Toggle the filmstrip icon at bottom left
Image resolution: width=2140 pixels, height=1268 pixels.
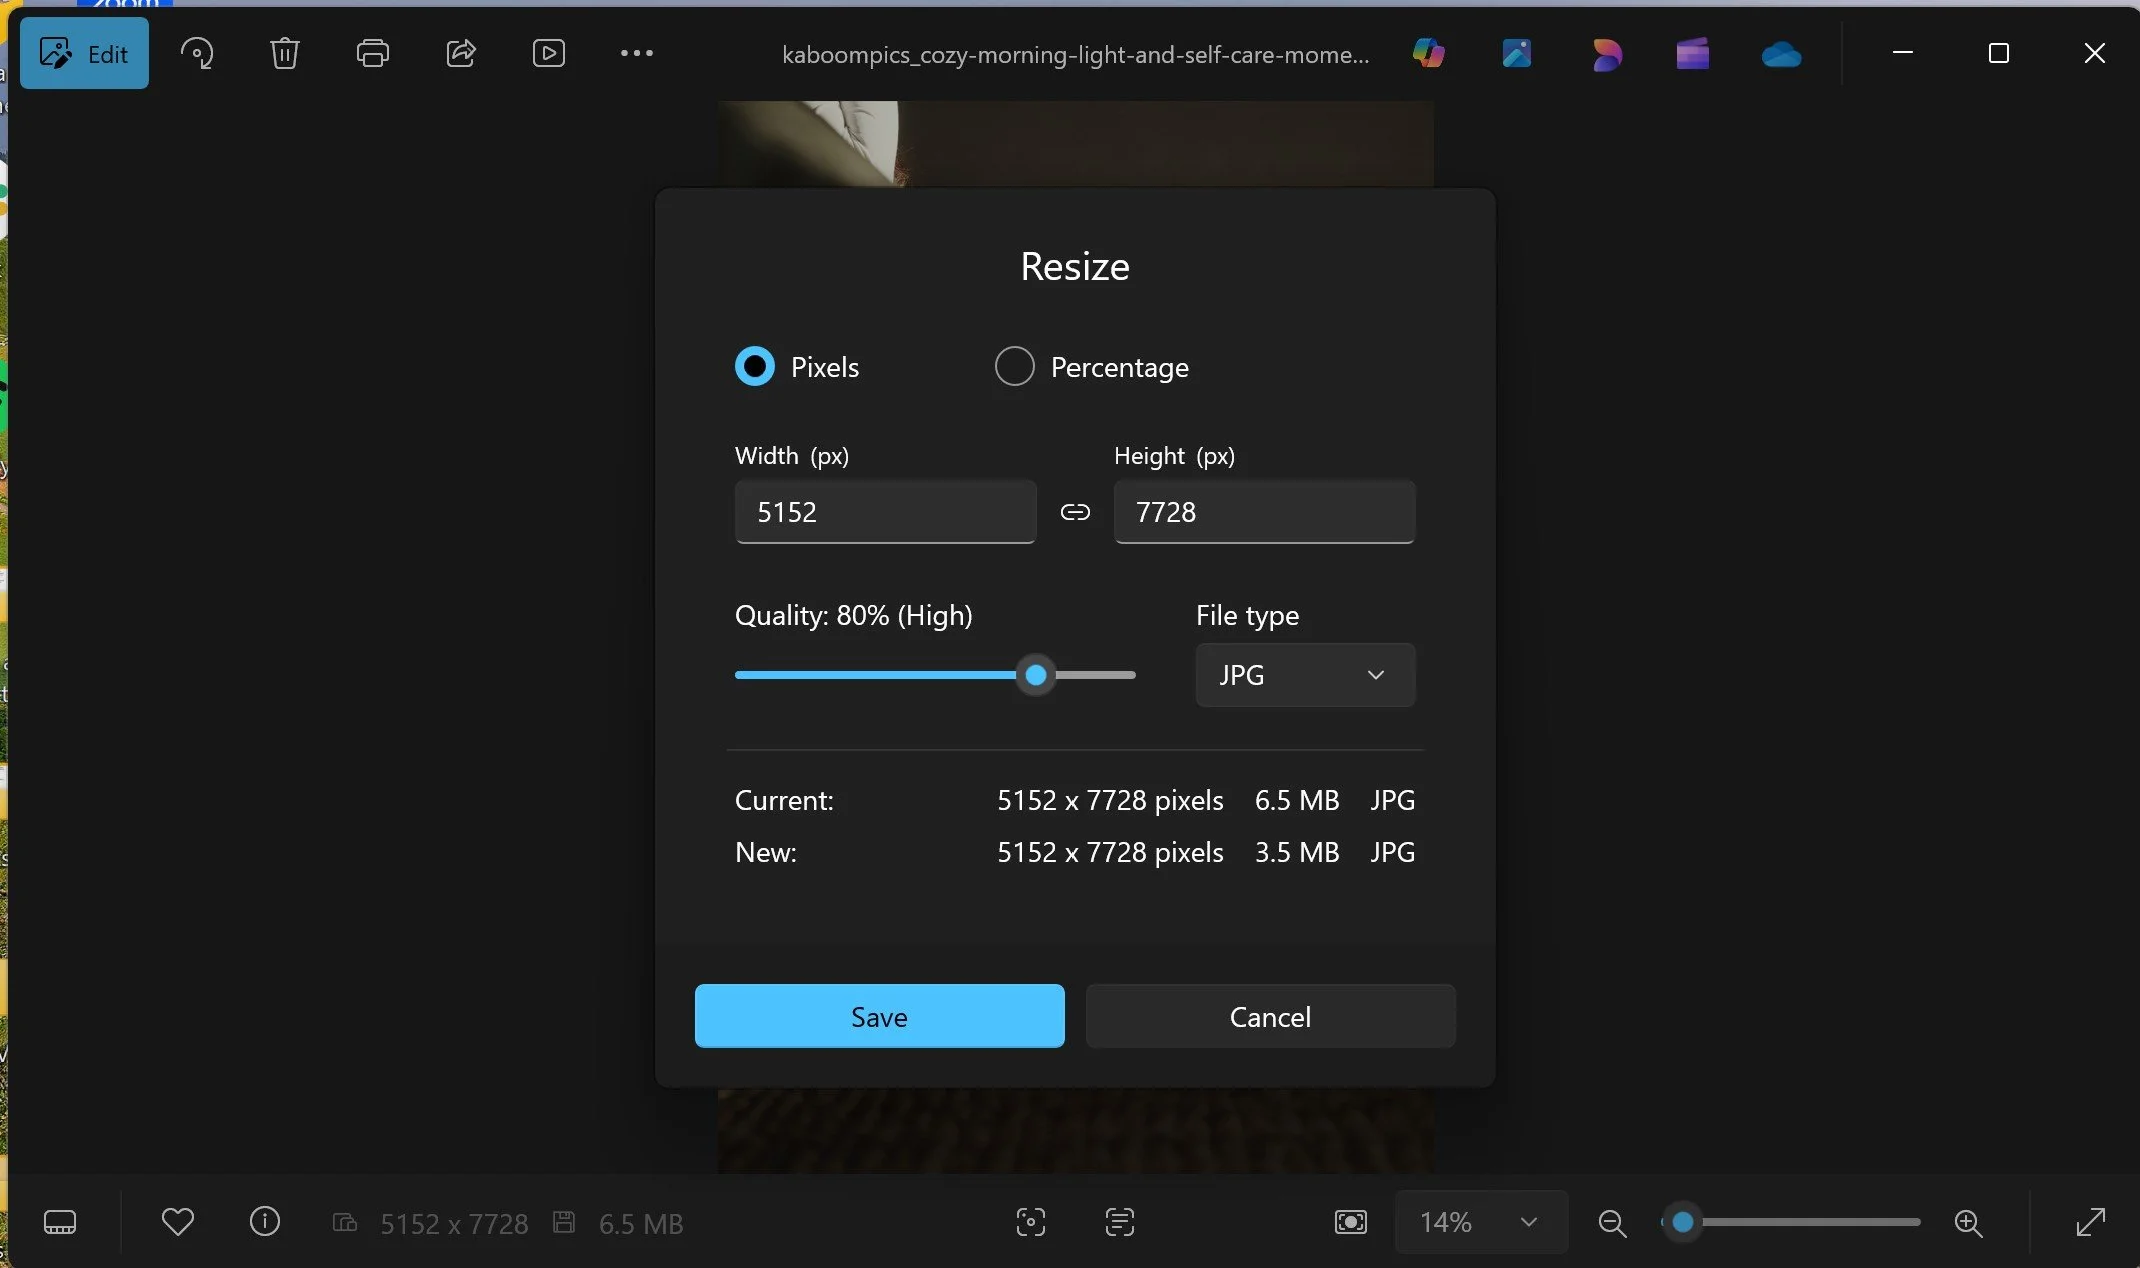pyautogui.click(x=60, y=1222)
